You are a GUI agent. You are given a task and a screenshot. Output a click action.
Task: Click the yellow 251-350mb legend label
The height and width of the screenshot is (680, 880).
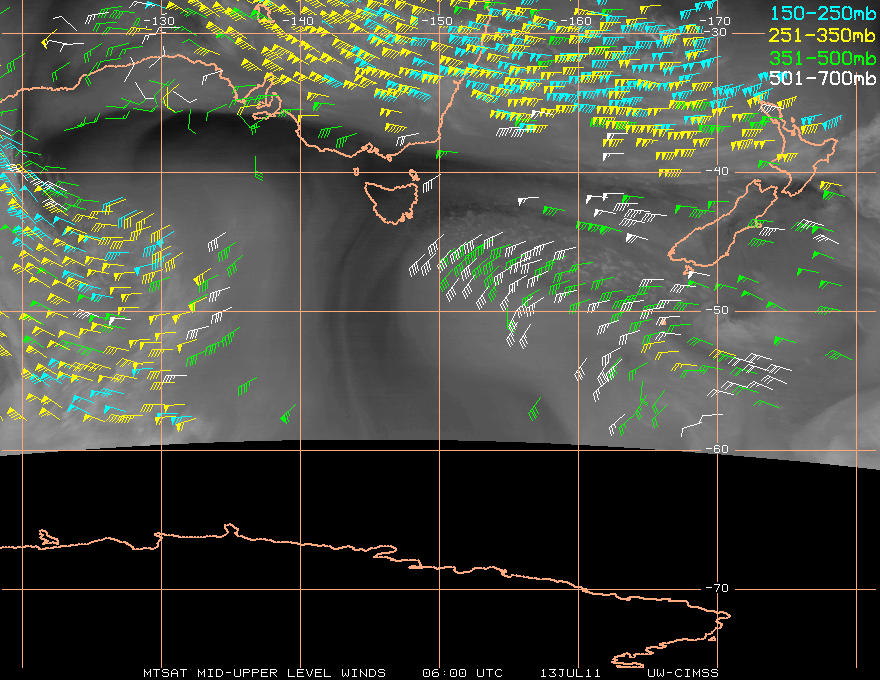coord(822,35)
